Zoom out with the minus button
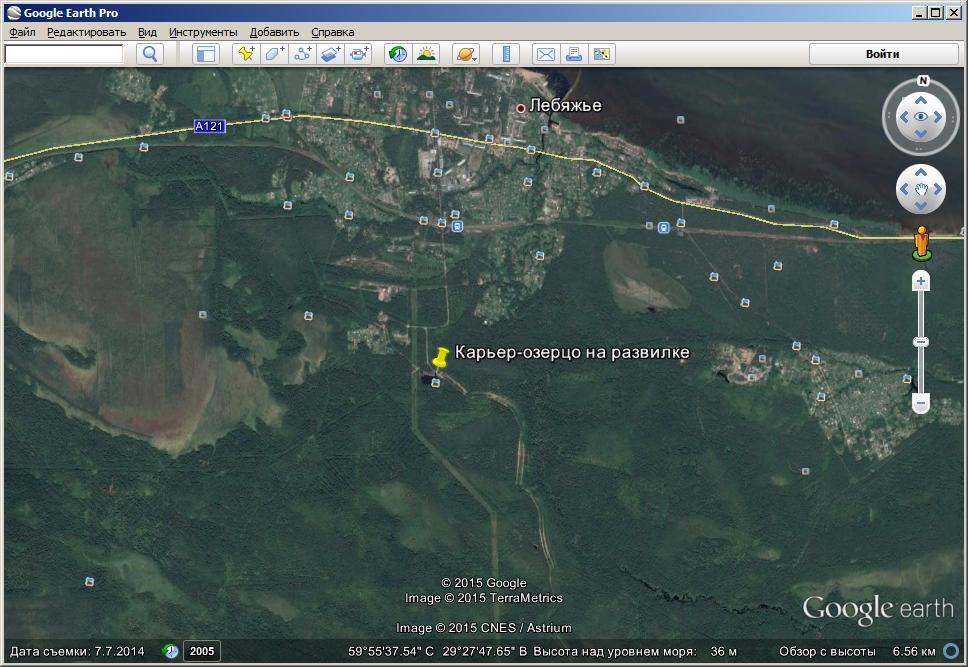 920,403
